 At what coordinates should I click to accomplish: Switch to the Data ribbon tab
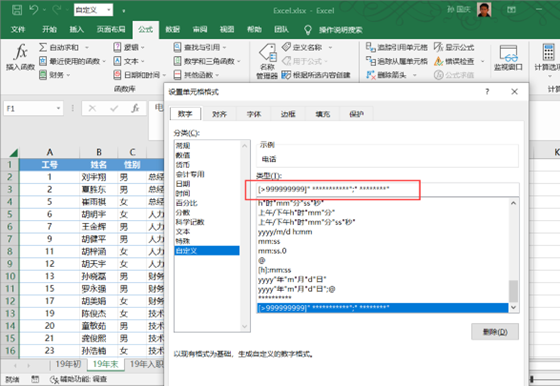tap(172, 29)
